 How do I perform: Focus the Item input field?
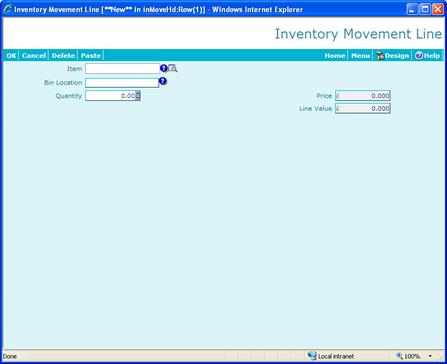(x=123, y=69)
